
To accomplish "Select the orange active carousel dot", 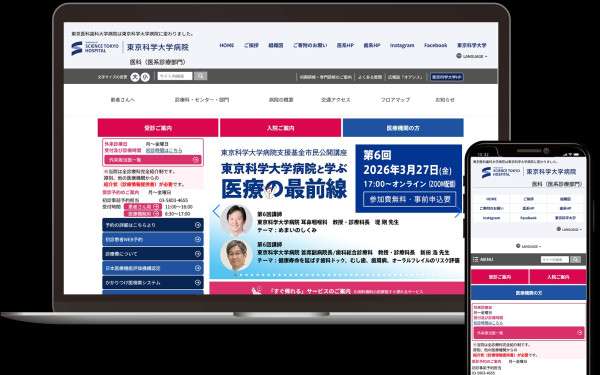I will coord(235,275).
